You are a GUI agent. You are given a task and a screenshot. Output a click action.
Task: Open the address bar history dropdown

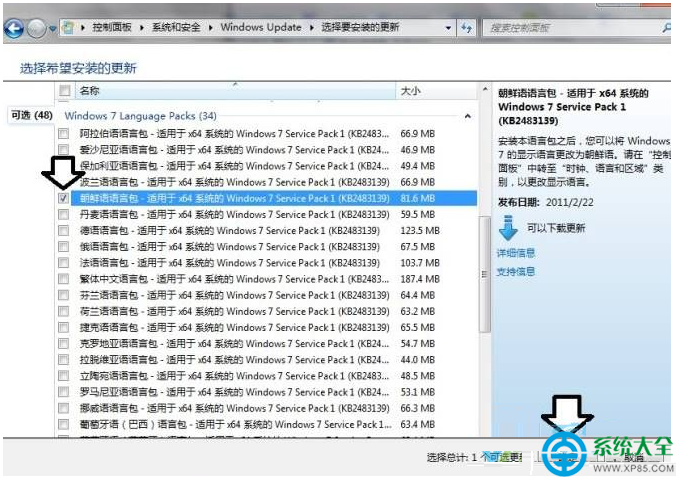coord(448,28)
